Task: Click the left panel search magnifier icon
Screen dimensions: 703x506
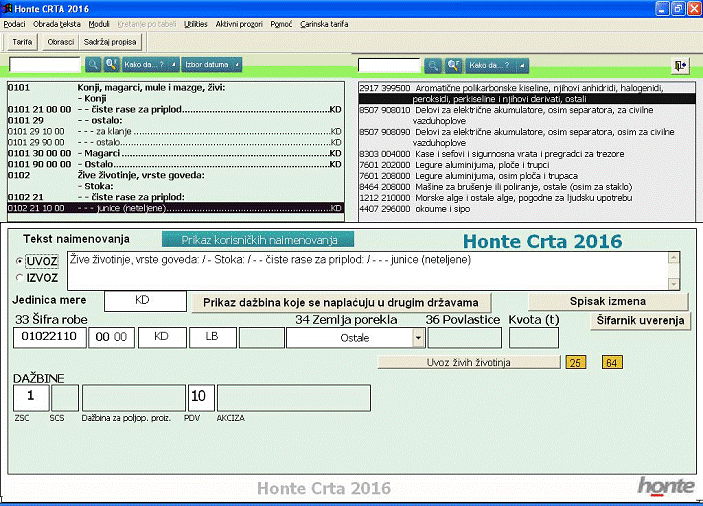Action: tap(93, 65)
